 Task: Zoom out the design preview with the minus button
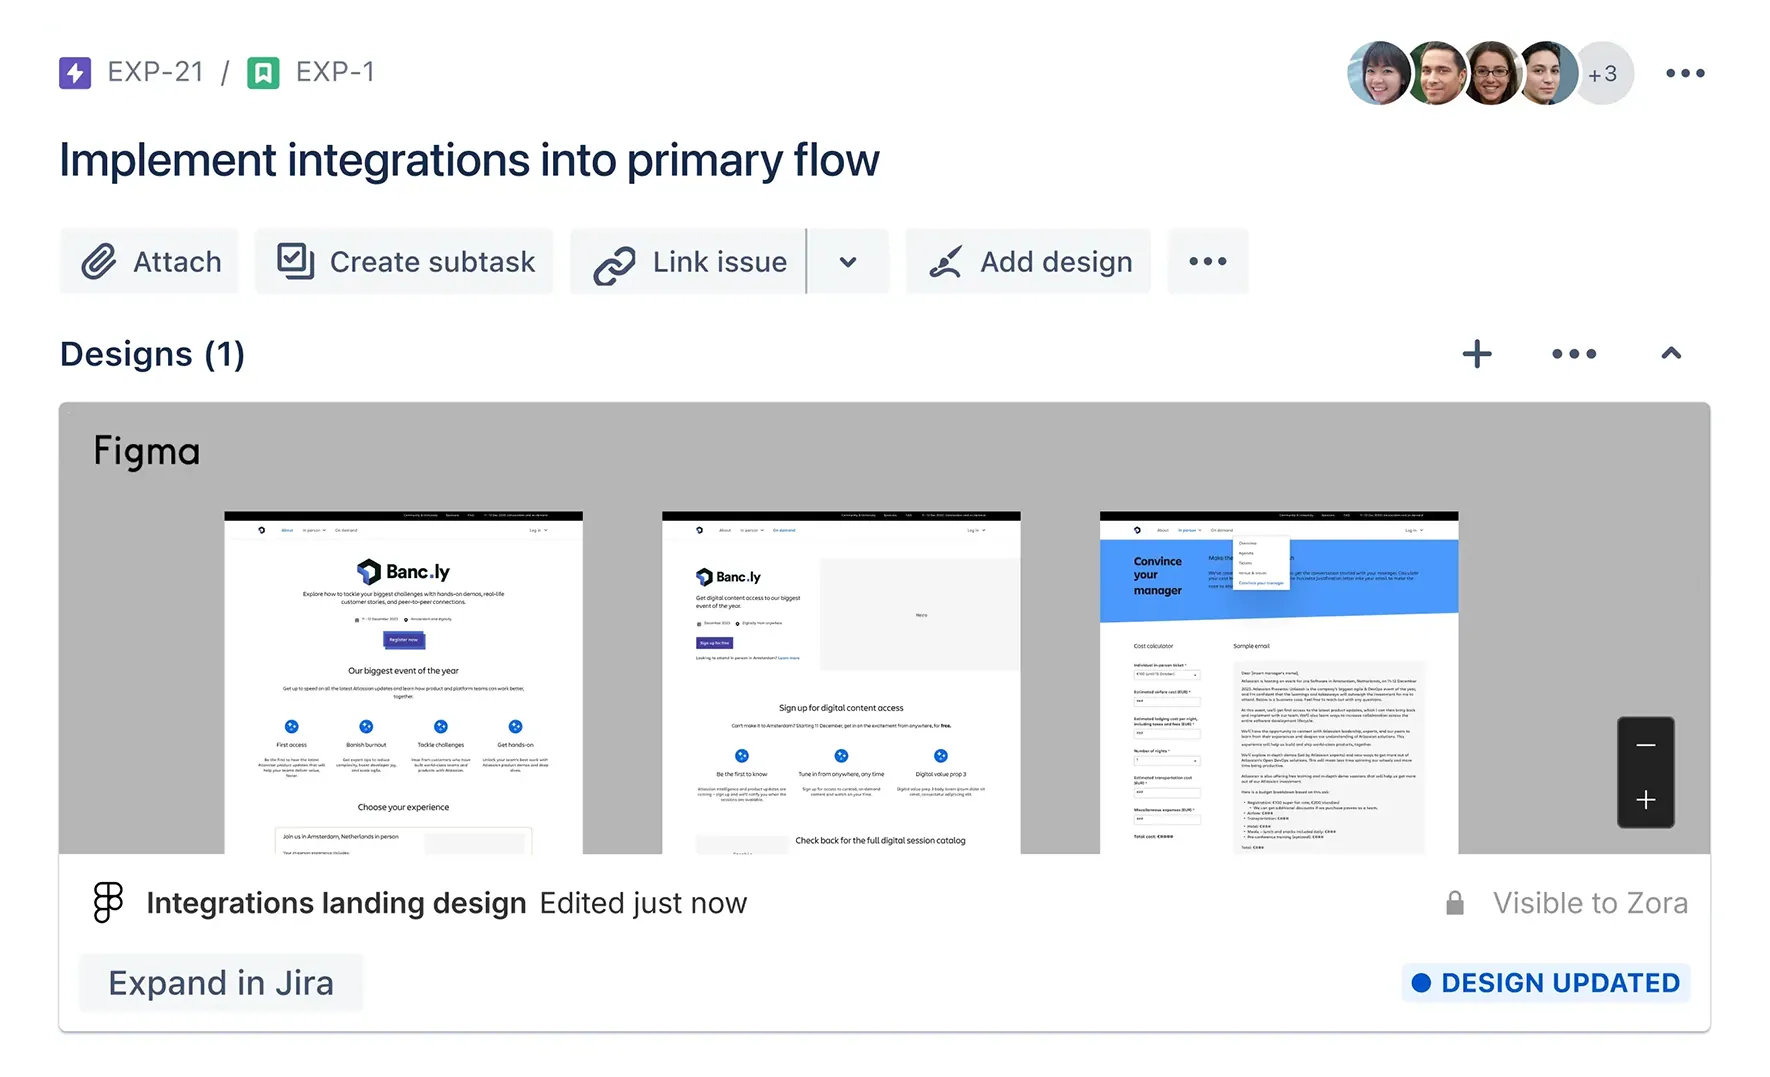pos(1645,746)
